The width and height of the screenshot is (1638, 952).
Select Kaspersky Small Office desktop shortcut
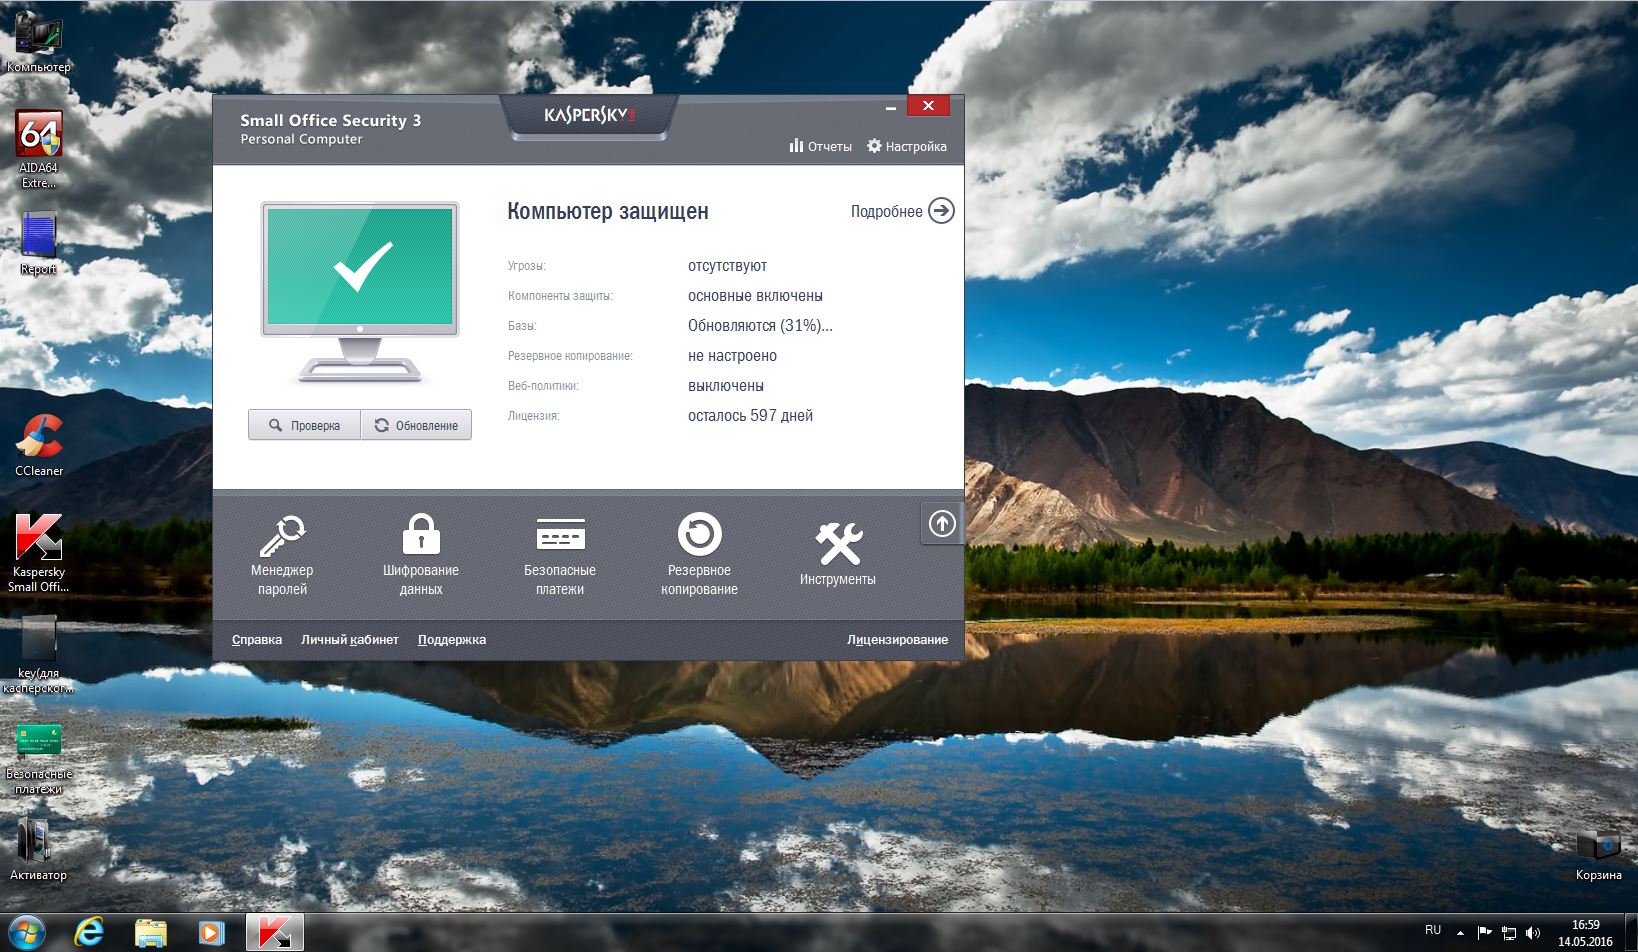(39, 552)
